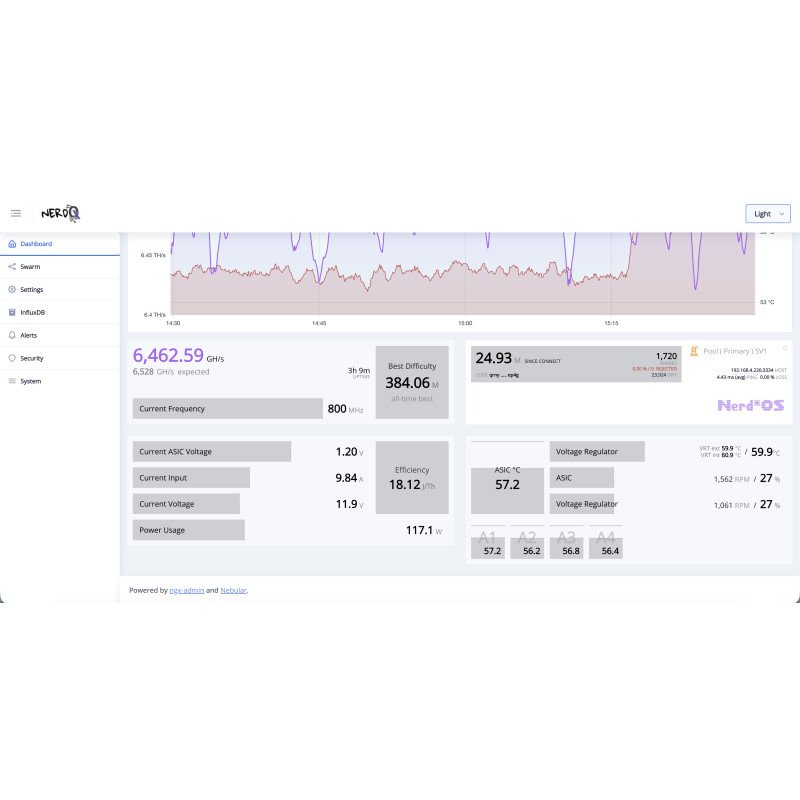Click the 1,562 RPM fan speed
The image size is (800, 800).
(731, 479)
